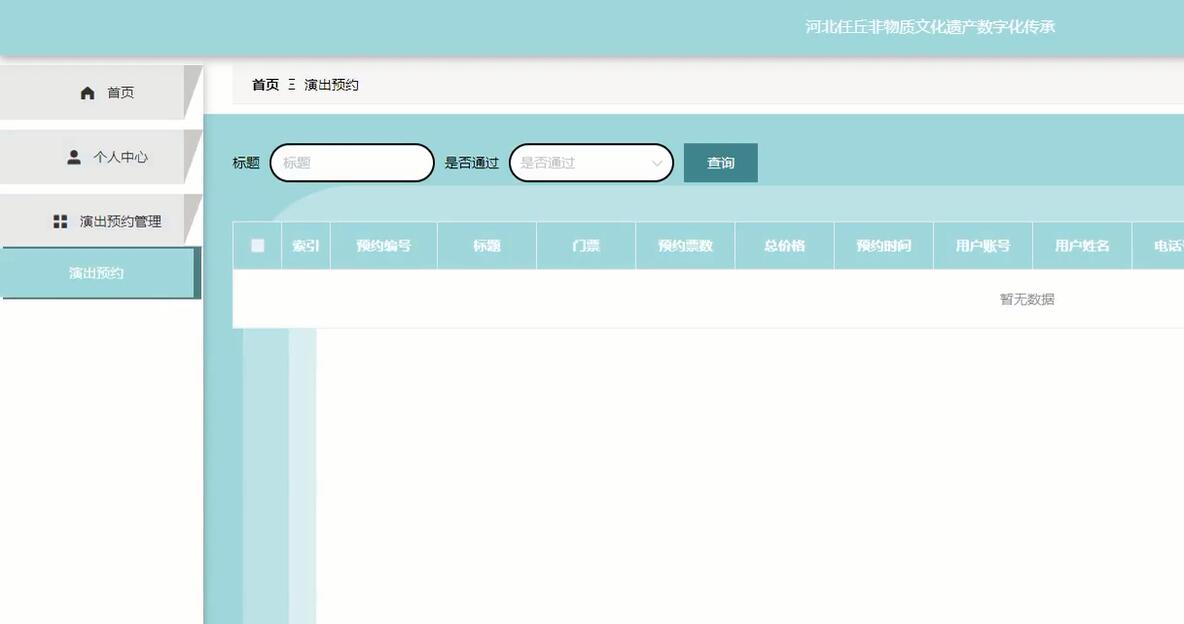Image resolution: width=1184 pixels, height=624 pixels.
Task: Click 用户账号 column header
Action: click(x=983, y=246)
